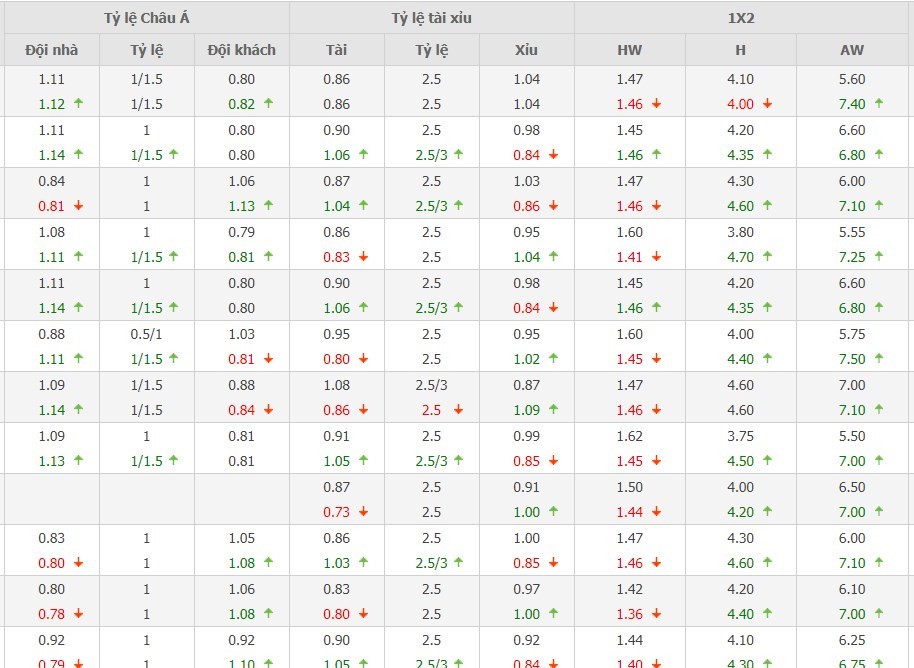
Task: Click the red down arrow beside 1.41
Action: pos(656,256)
